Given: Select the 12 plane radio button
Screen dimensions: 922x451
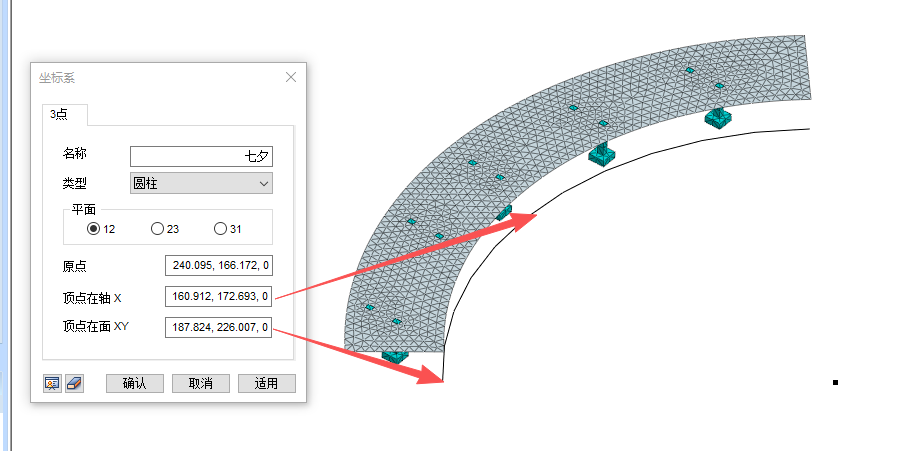Looking at the screenshot, I should (94, 229).
